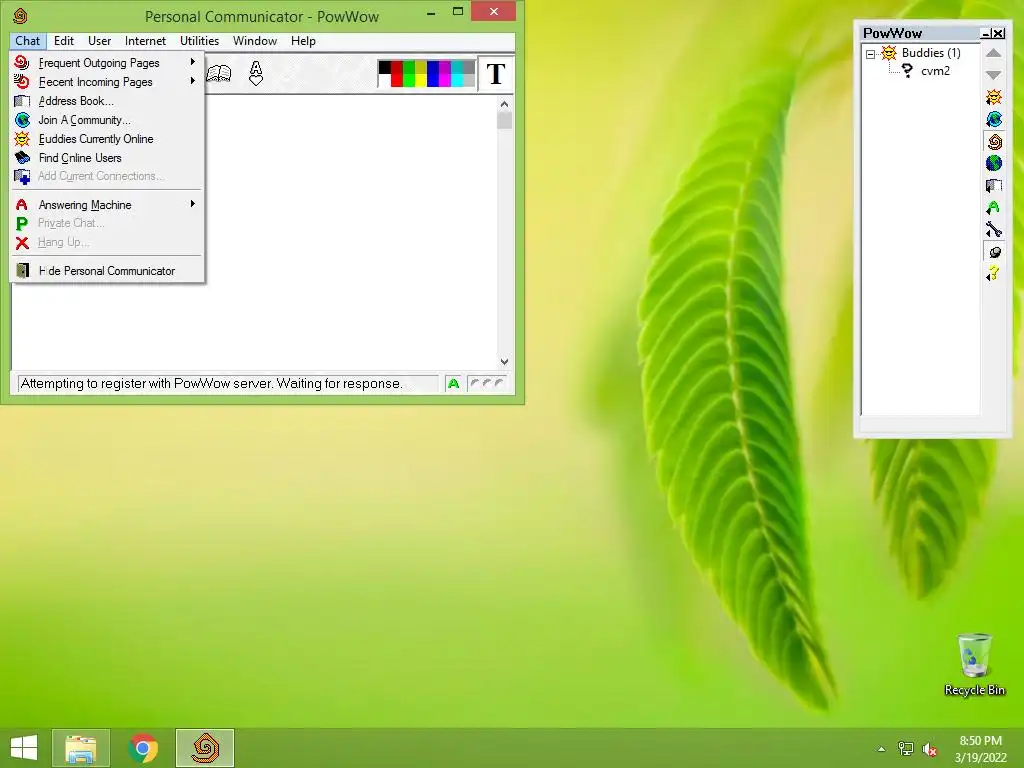Click the down arrow in PowWow sidebar
This screenshot has height=768, width=1024.
pyautogui.click(x=993, y=75)
